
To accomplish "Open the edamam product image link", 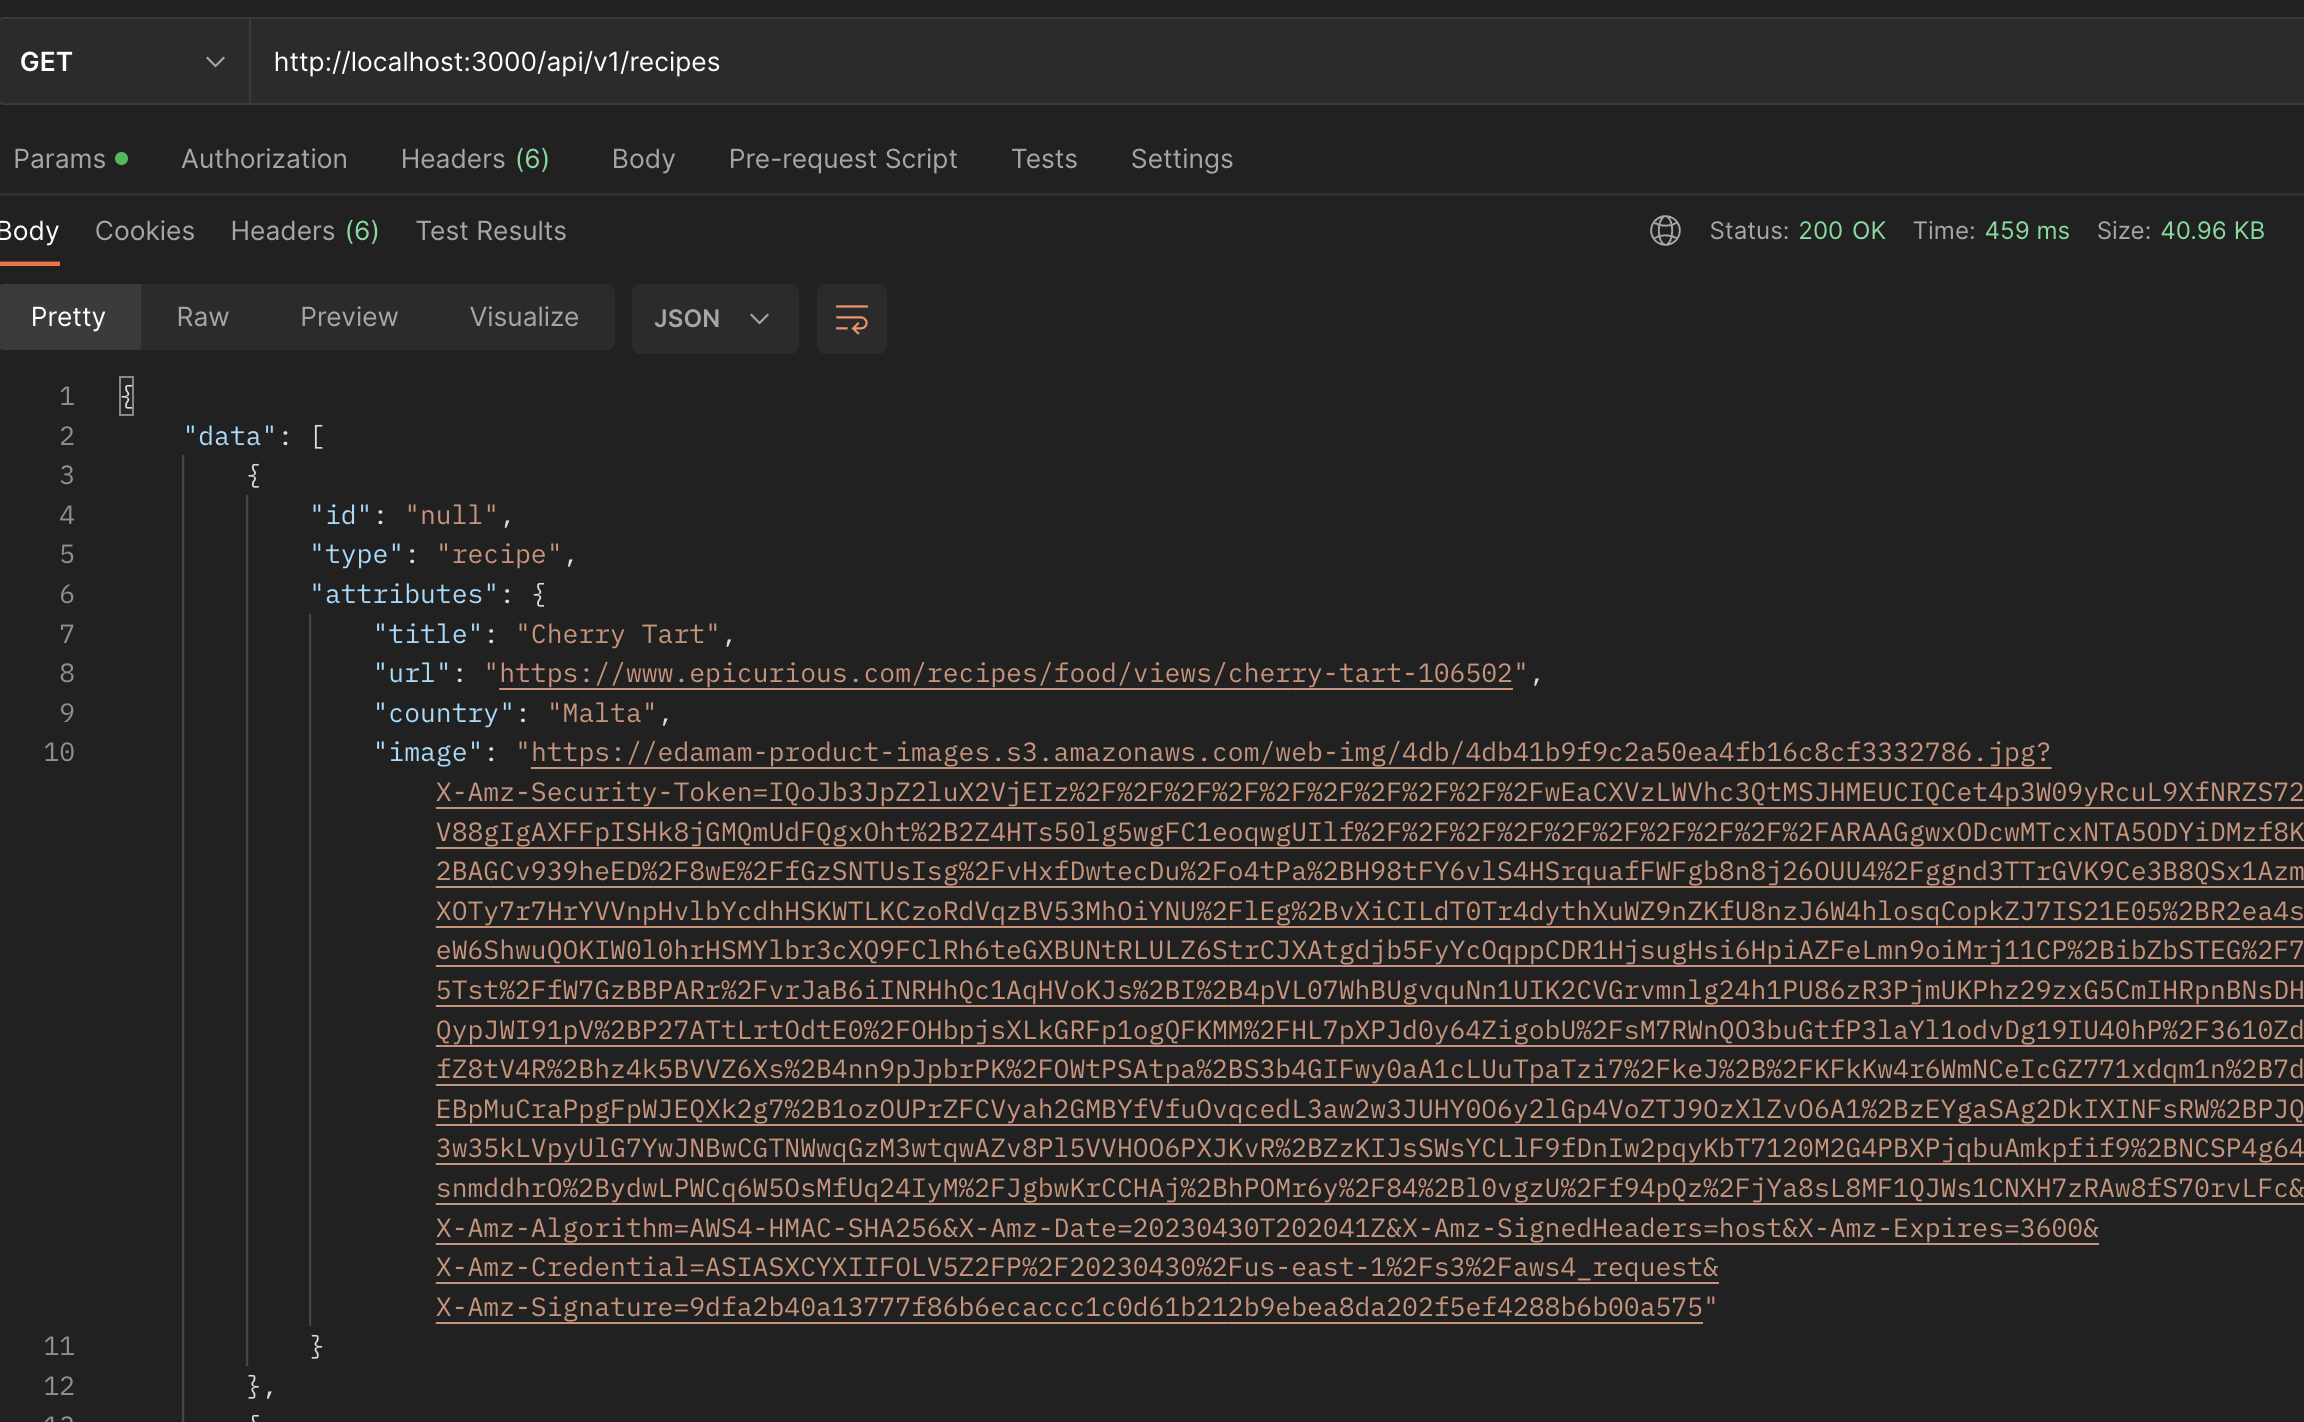I will pos(1290,753).
